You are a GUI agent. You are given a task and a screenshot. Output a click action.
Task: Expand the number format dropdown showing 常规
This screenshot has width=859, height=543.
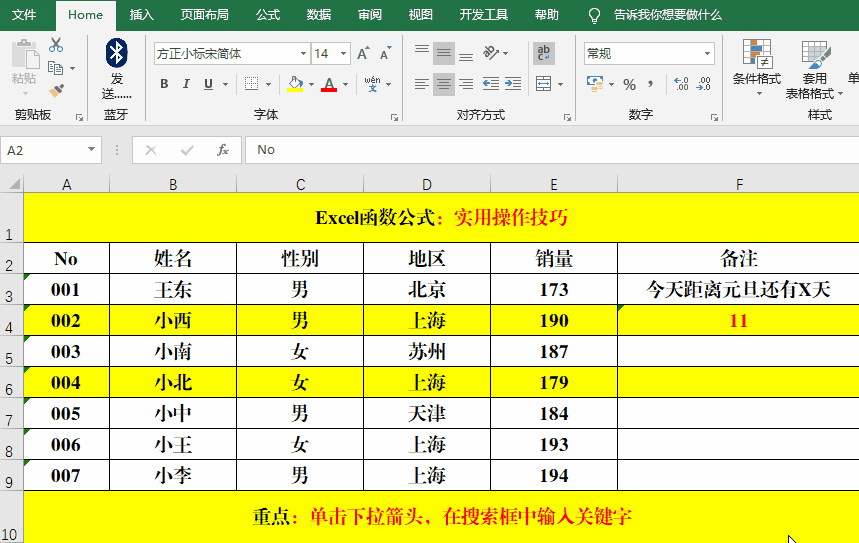707,54
